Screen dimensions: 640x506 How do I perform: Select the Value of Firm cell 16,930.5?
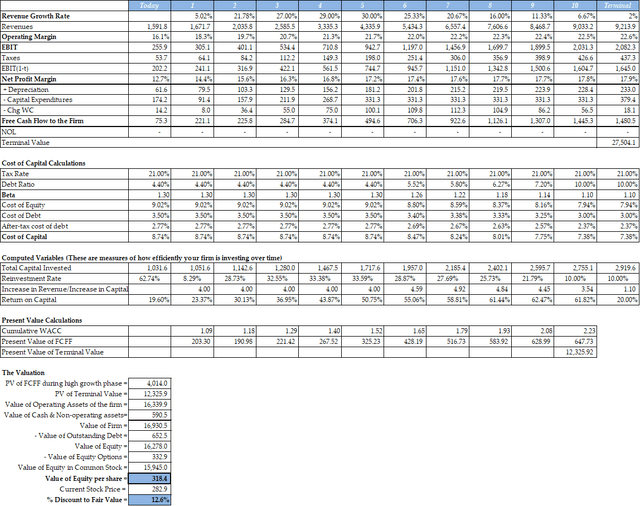click(149, 426)
